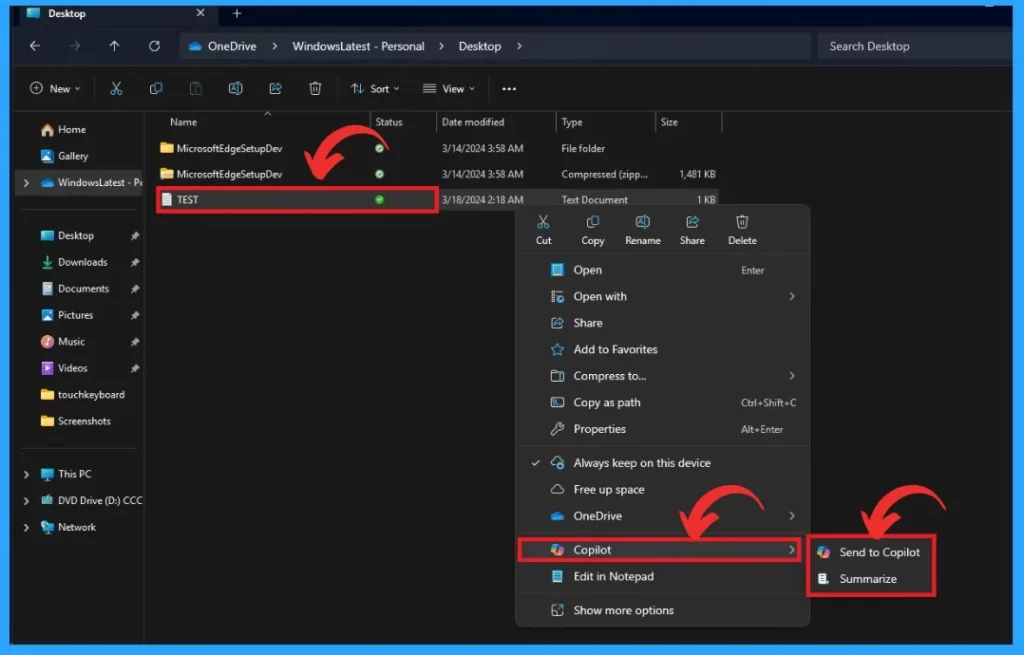Open a new tab with plus button
1024x655 pixels.
(x=237, y=13)
